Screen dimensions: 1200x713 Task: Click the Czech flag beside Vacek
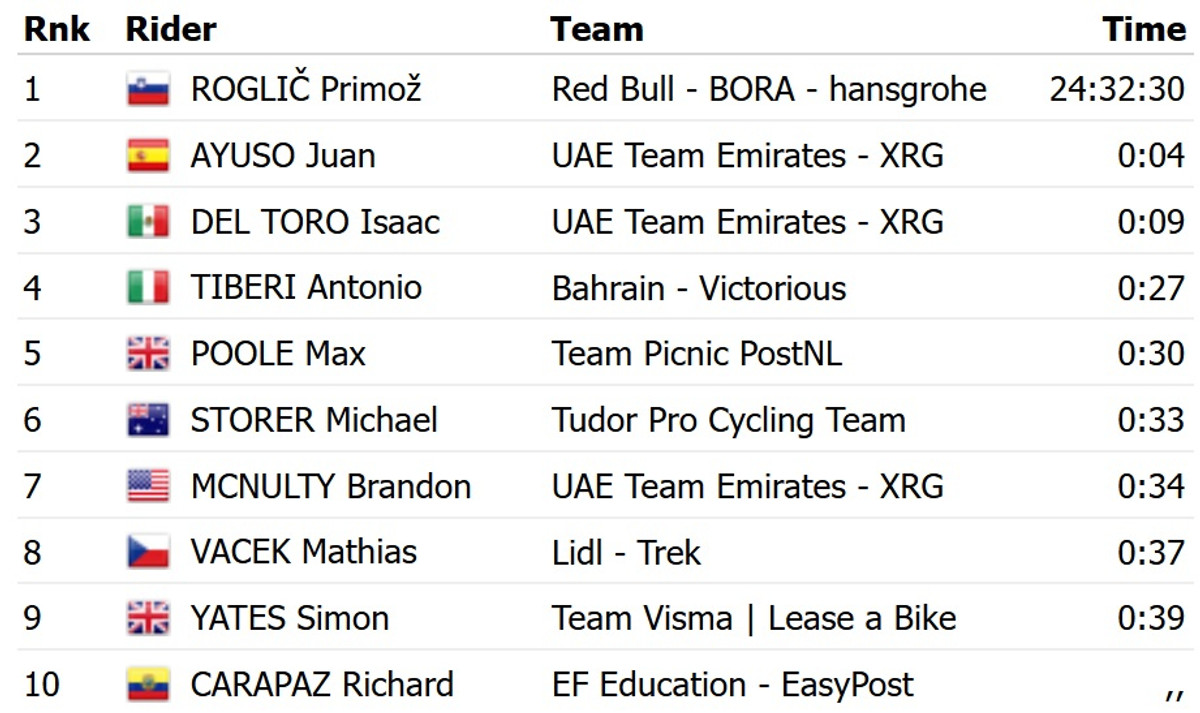click(148, 552)
